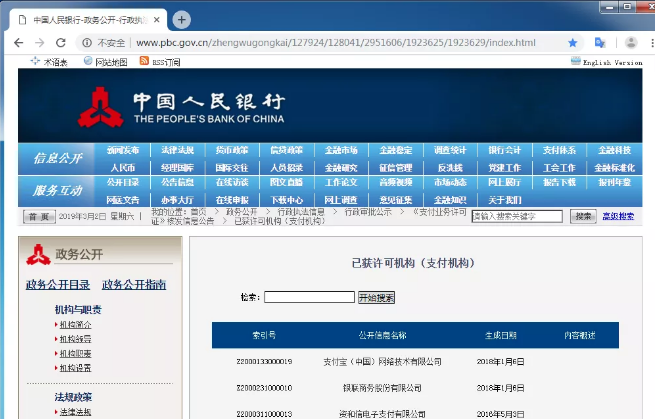Open the 金融市场 navigation menu item
The height and width of the screenshot is (419, 655).
tap(341, 150)
